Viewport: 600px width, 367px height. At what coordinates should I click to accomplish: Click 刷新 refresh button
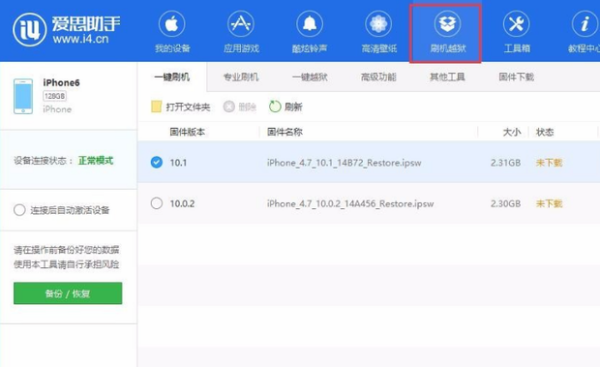coord(286,107)
